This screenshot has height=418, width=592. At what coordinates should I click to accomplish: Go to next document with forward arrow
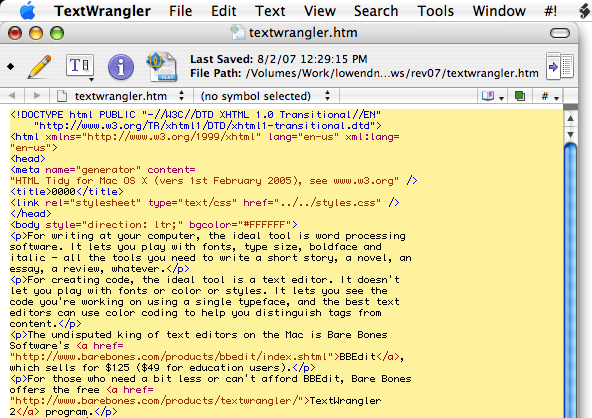pyautogui.click(x=37, y=96)
